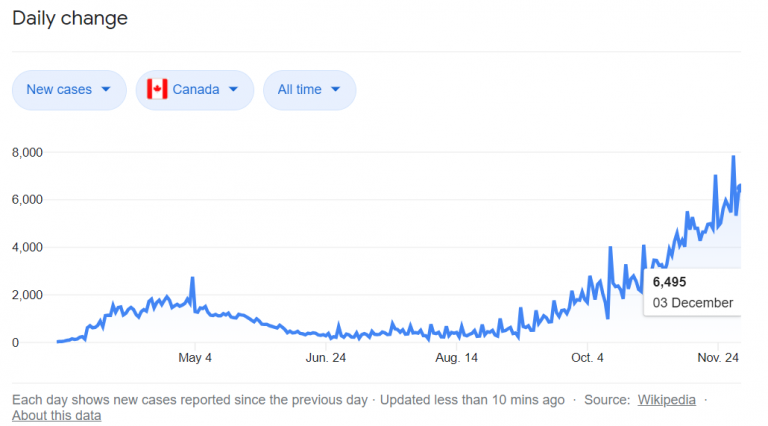Click the highest peak of the chart line

point(733,157)
